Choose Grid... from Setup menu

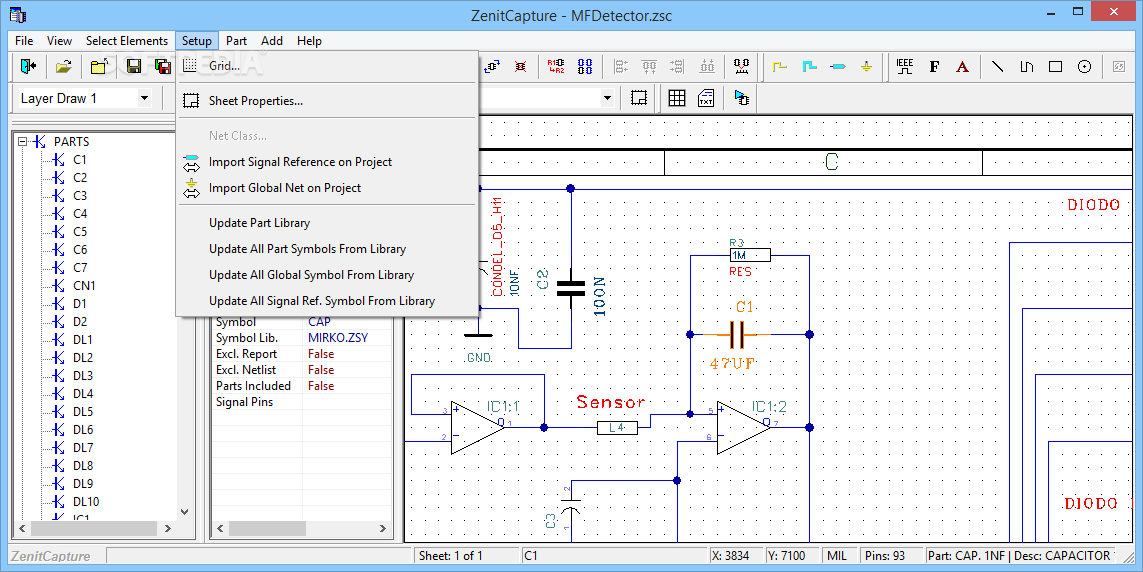[327, 66]
